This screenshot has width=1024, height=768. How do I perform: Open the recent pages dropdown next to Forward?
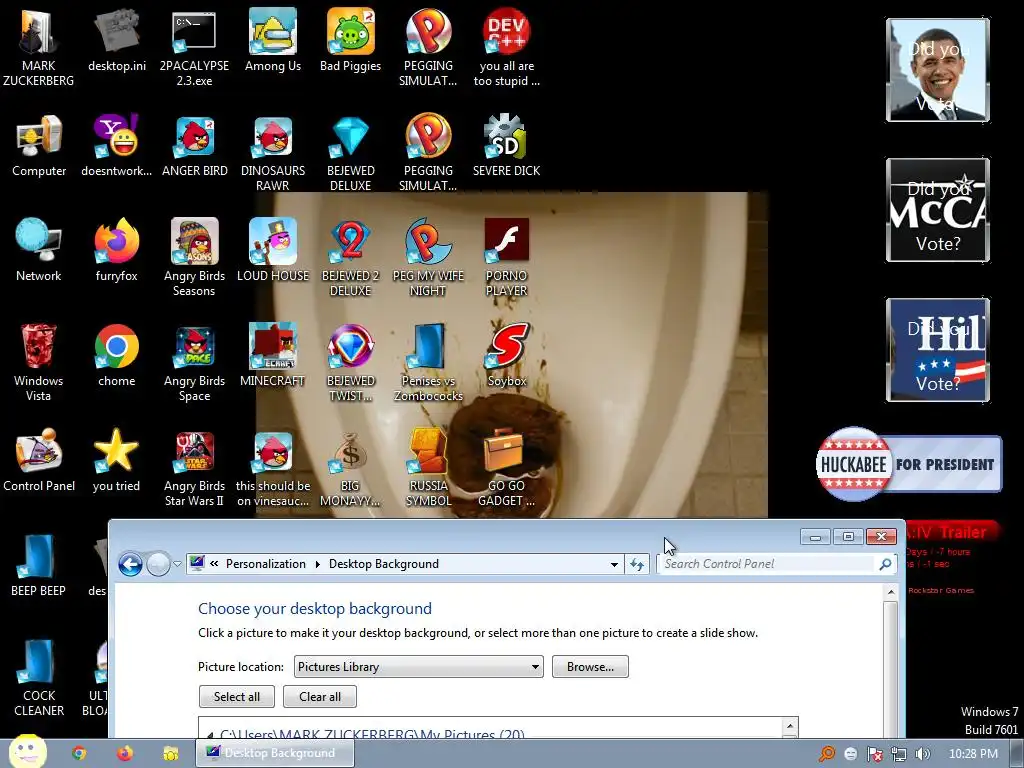pos(177,564)
